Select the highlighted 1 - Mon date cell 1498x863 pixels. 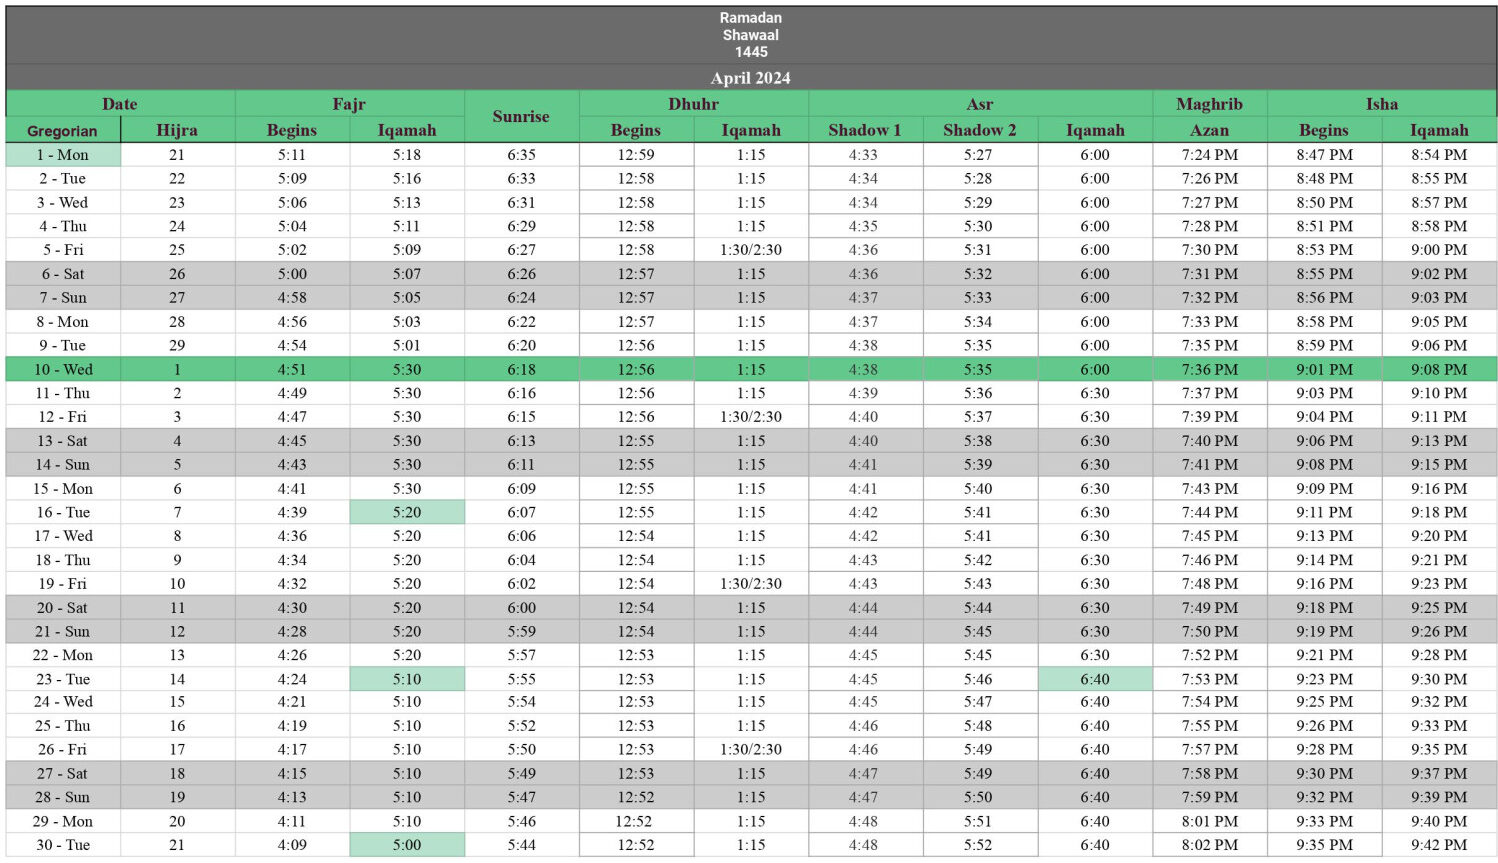[x=63, y=155]
